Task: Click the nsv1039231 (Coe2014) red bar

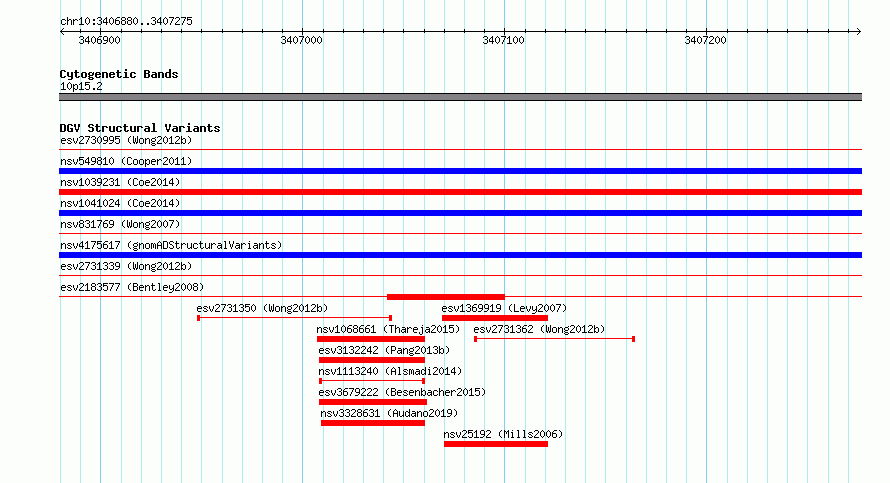Action: (x=460, y=192)
